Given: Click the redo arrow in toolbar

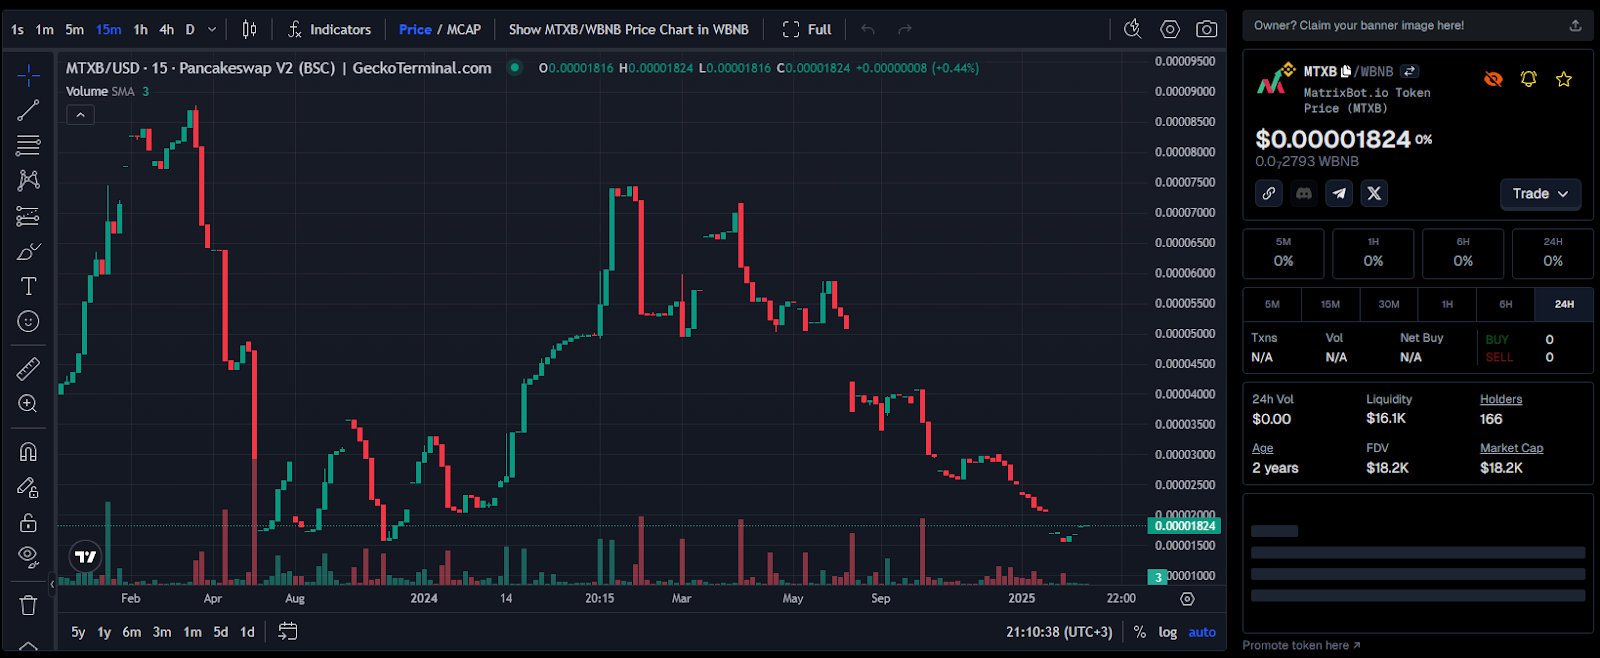Looking at the screenshot, I should coord(905,30).
